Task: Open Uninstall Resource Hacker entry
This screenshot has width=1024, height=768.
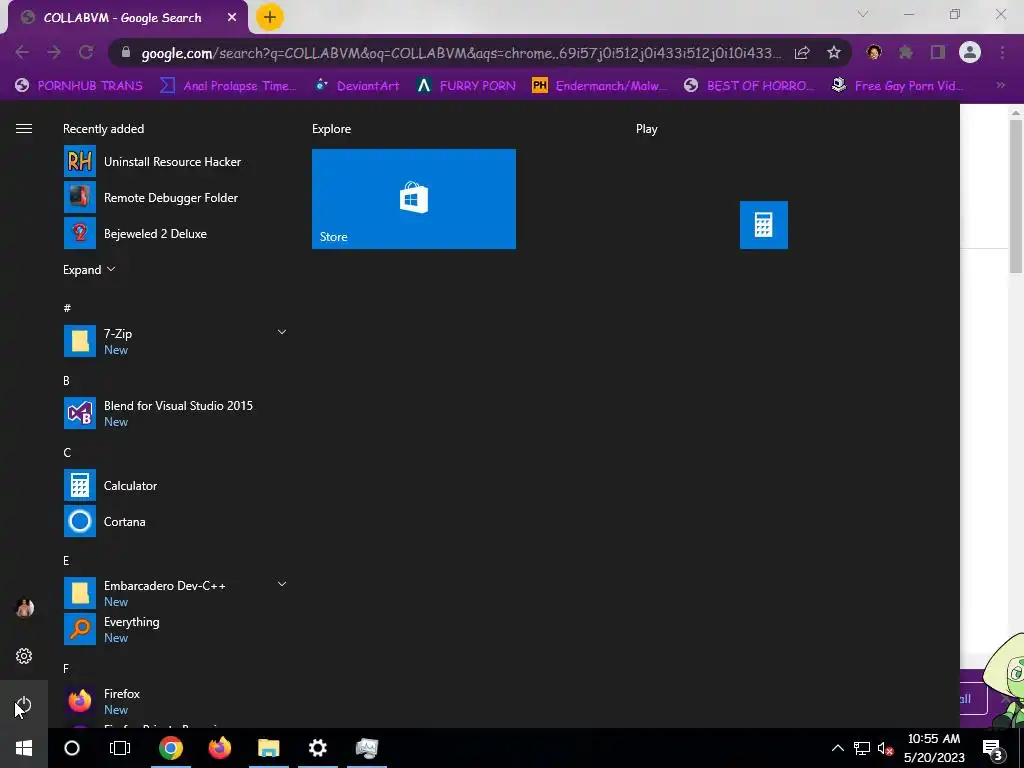Action: pyautogui.click(x=175, y=161)
